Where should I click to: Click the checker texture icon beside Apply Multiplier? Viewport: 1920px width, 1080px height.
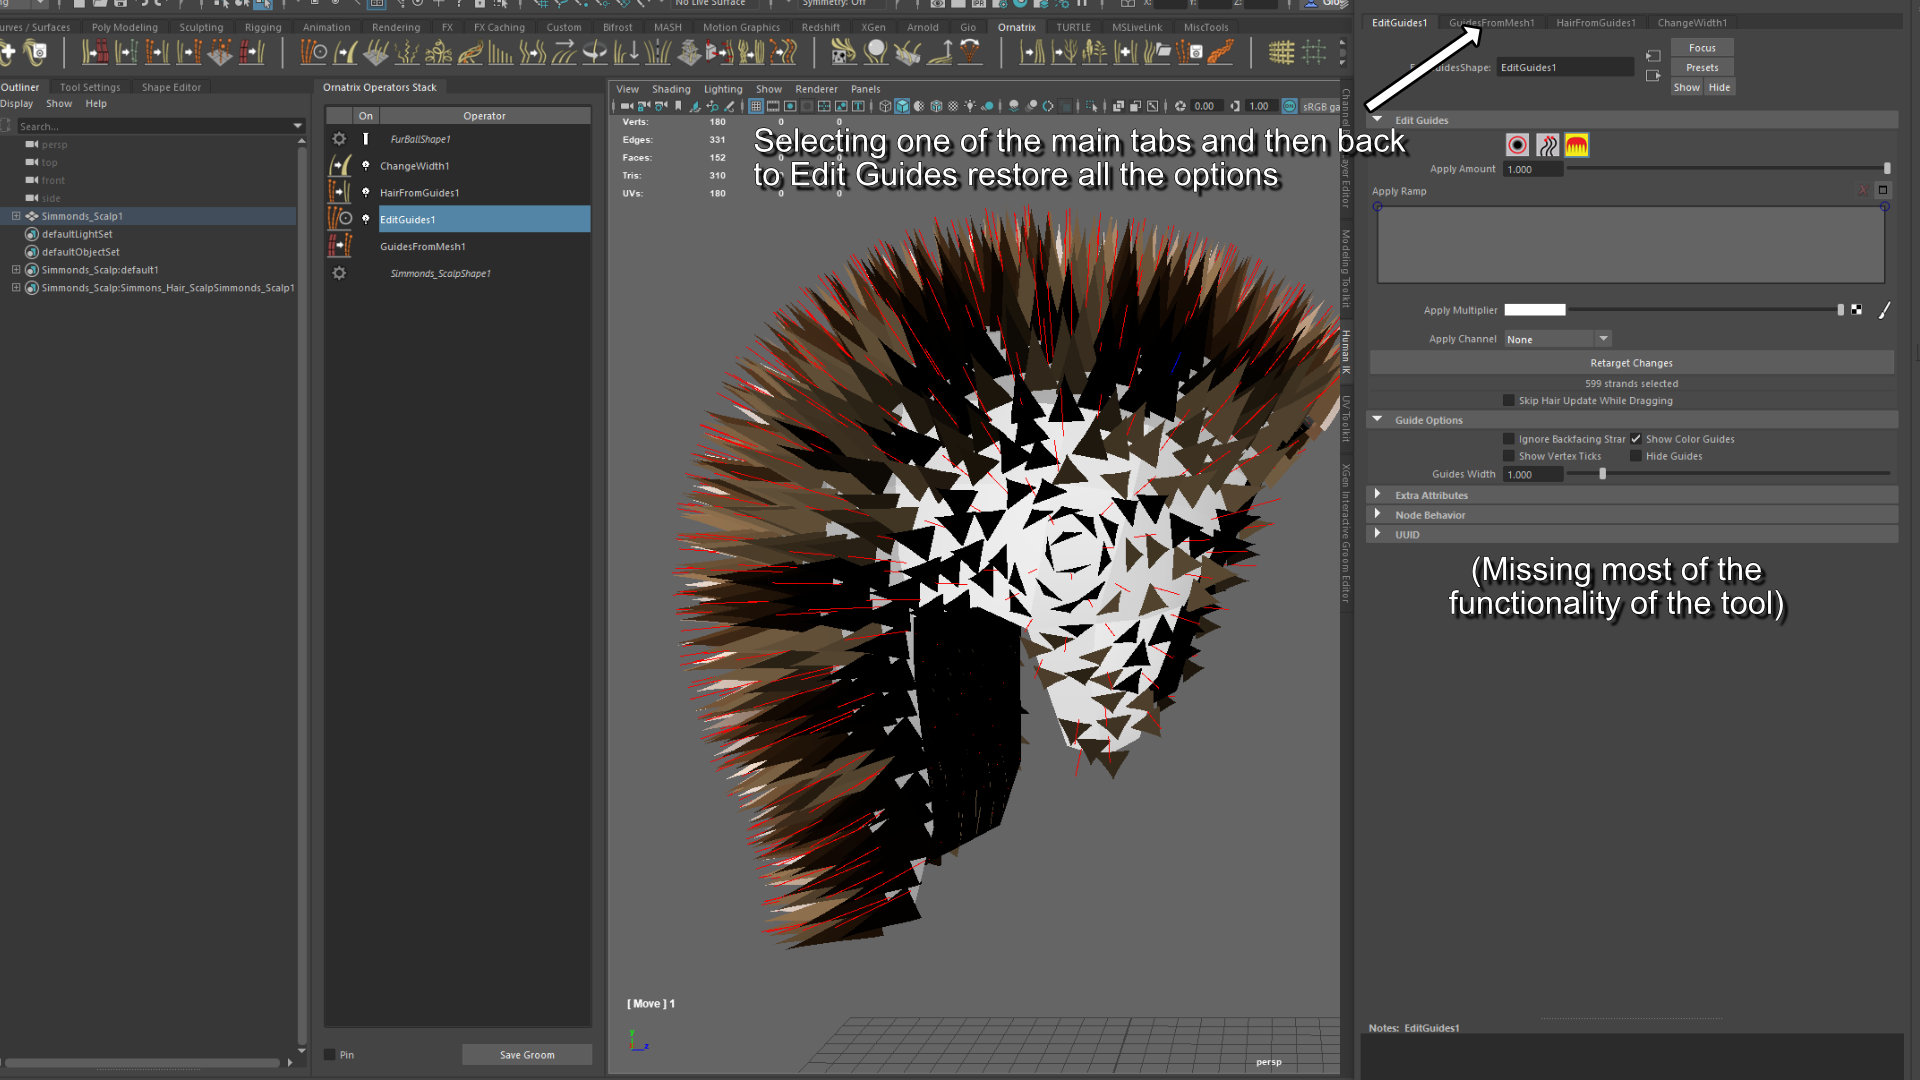tap(1857, 310)
